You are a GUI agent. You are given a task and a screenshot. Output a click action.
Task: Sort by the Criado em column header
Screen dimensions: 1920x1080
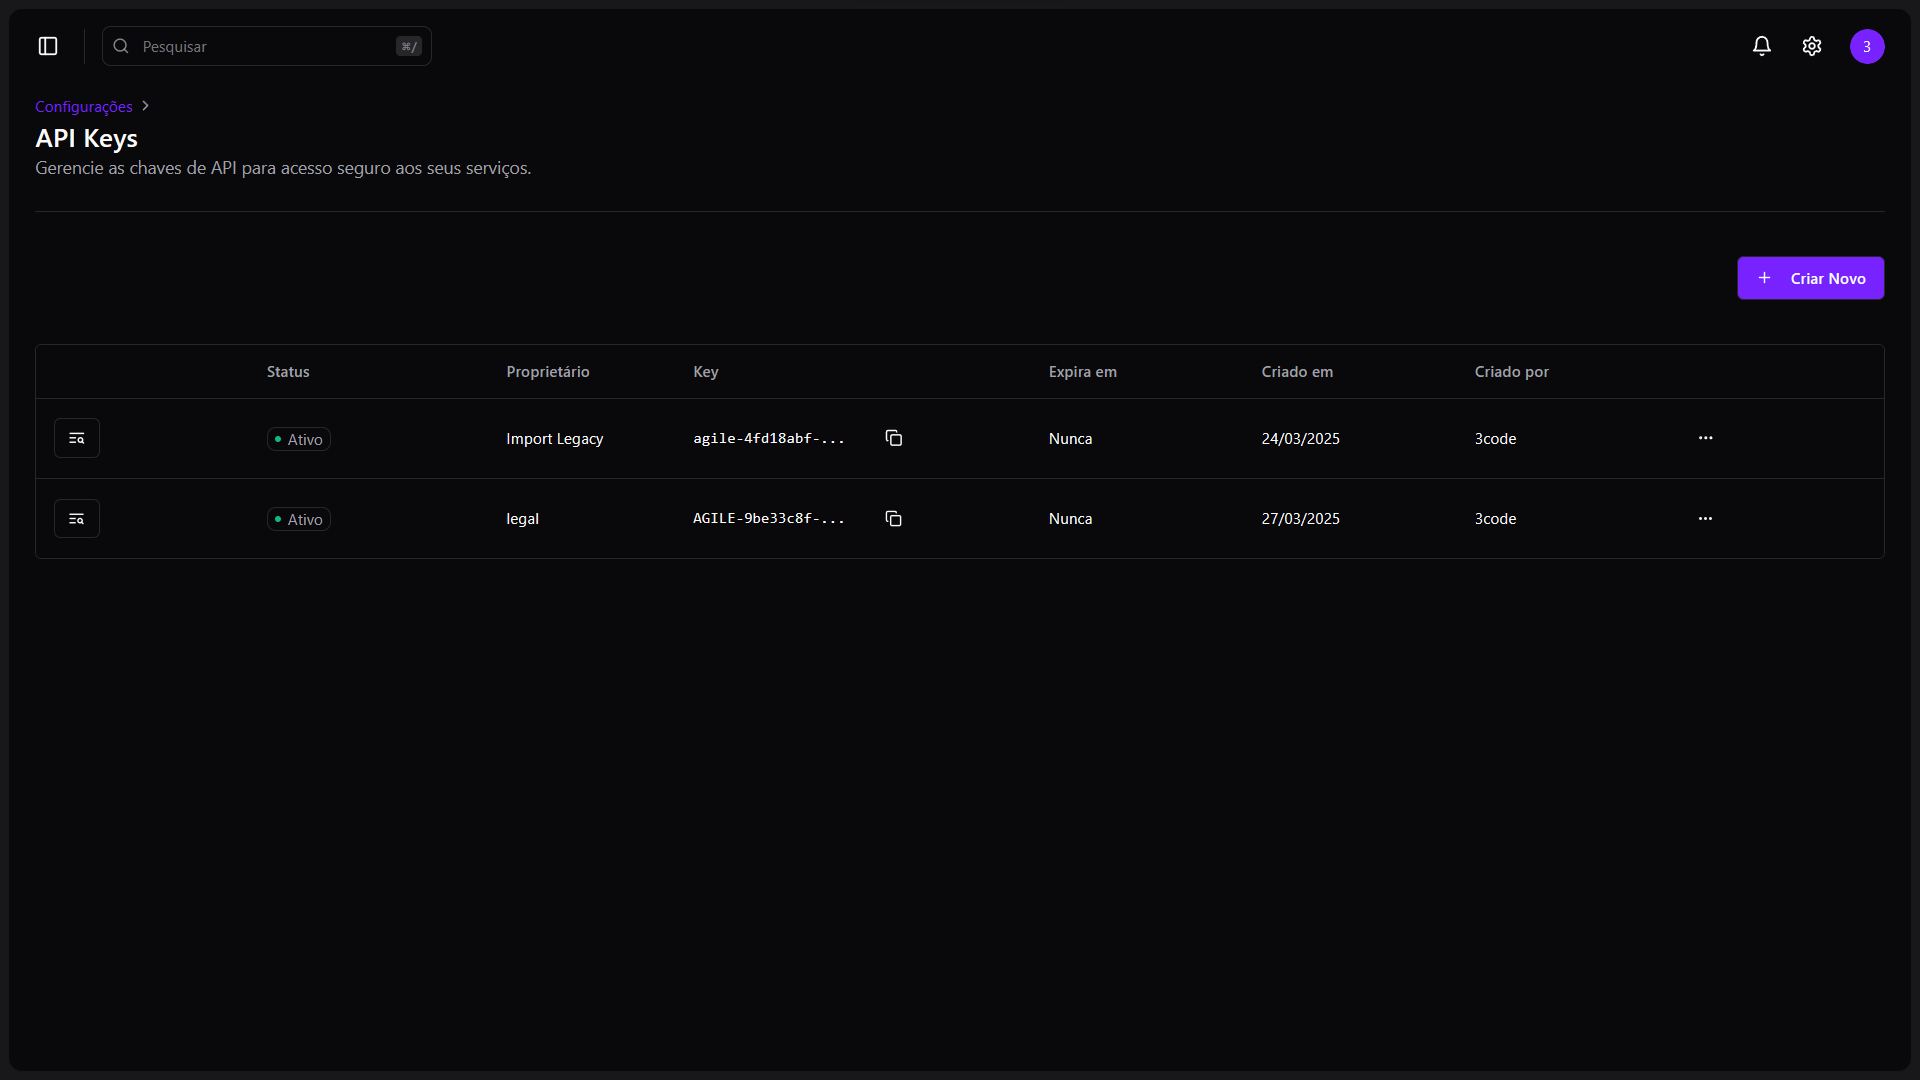point(1297,371)
